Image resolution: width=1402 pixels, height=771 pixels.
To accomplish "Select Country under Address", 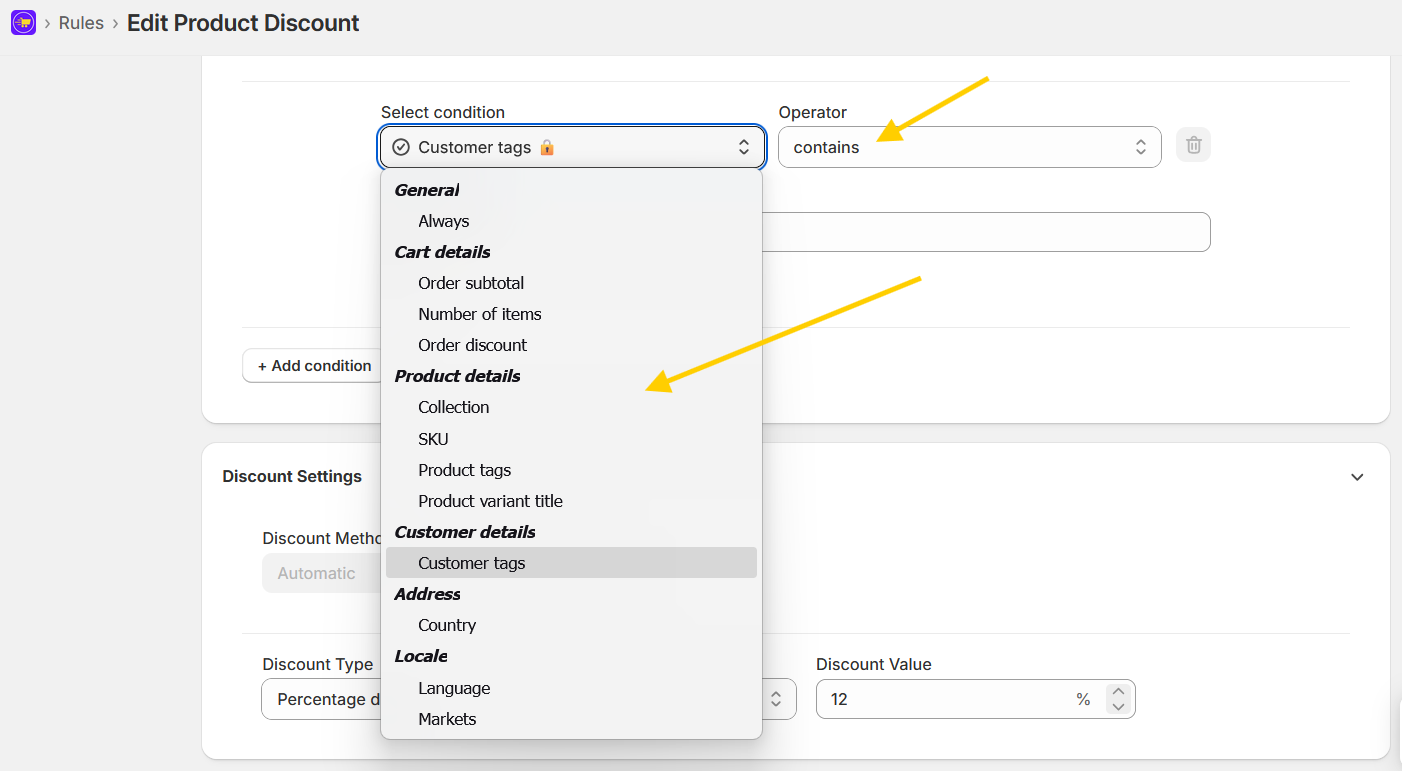I will click(446, 625).
